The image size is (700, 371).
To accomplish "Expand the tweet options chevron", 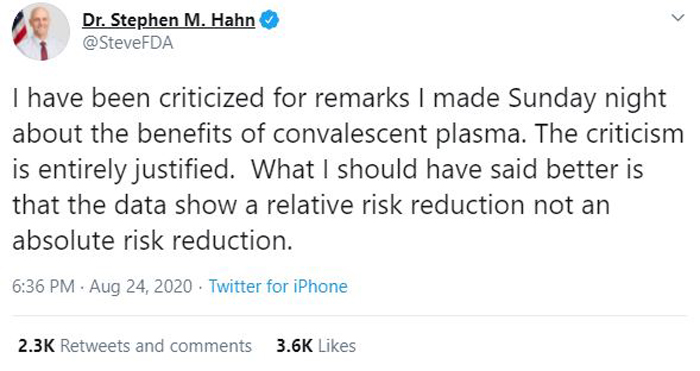I will click(678, 18).
